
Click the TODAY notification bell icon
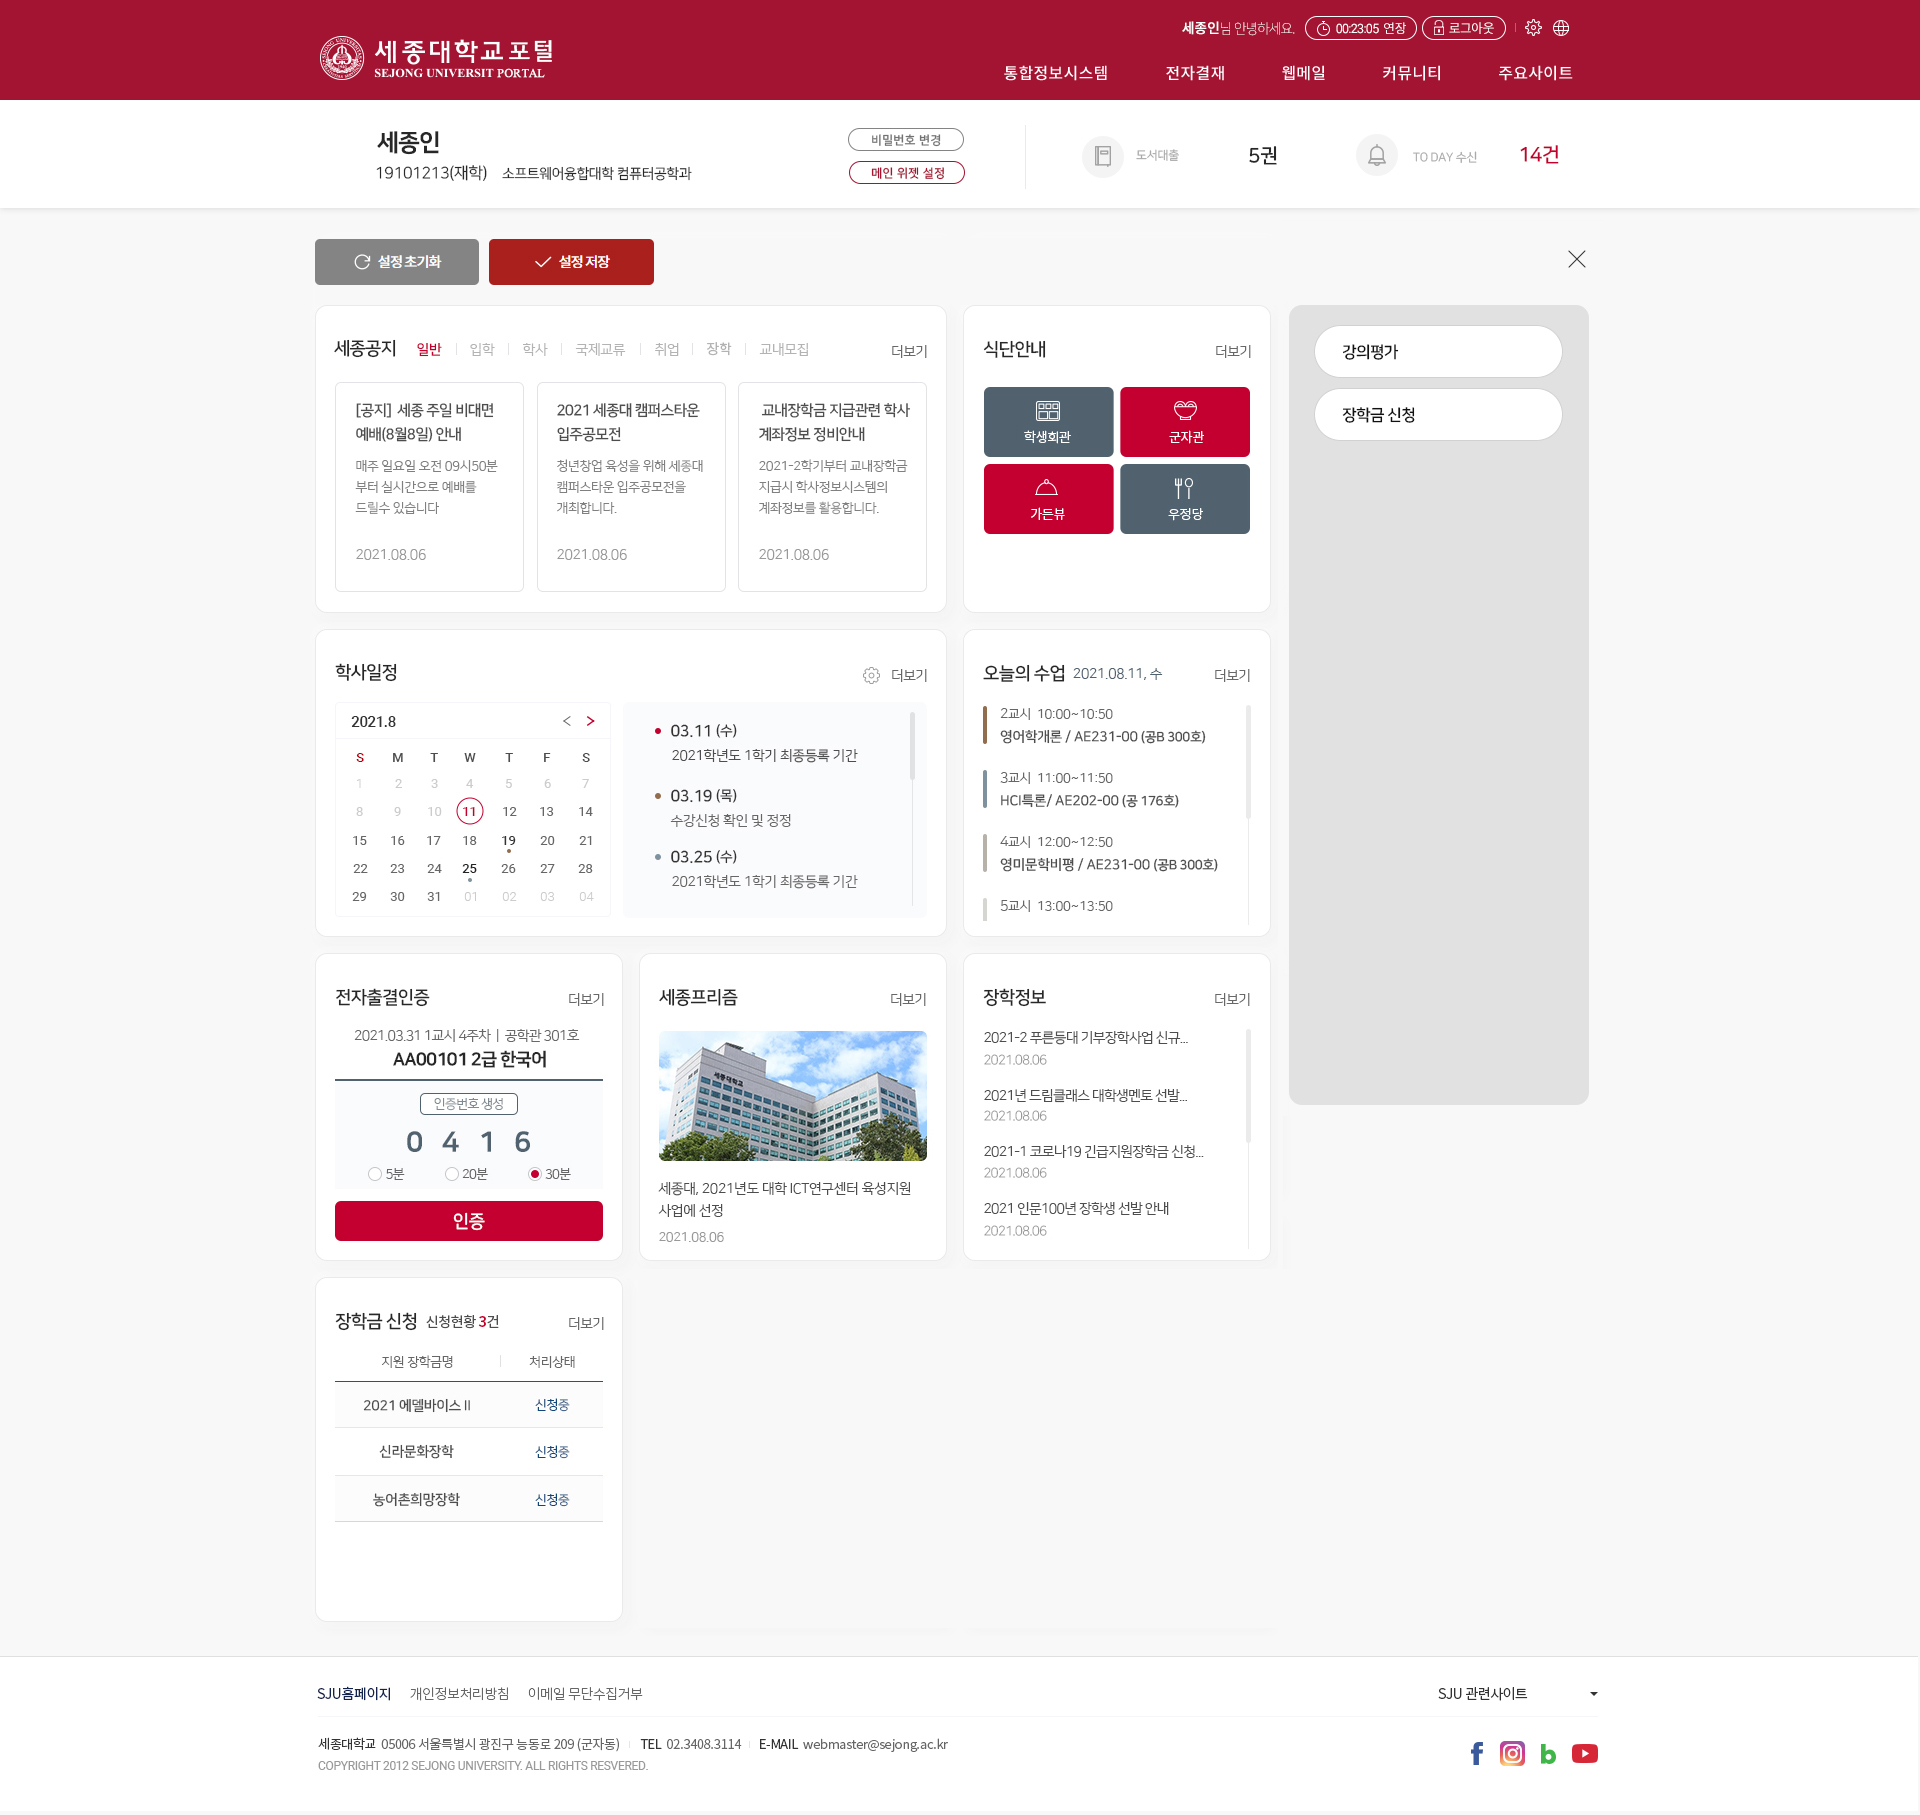tap(1377, 155)
